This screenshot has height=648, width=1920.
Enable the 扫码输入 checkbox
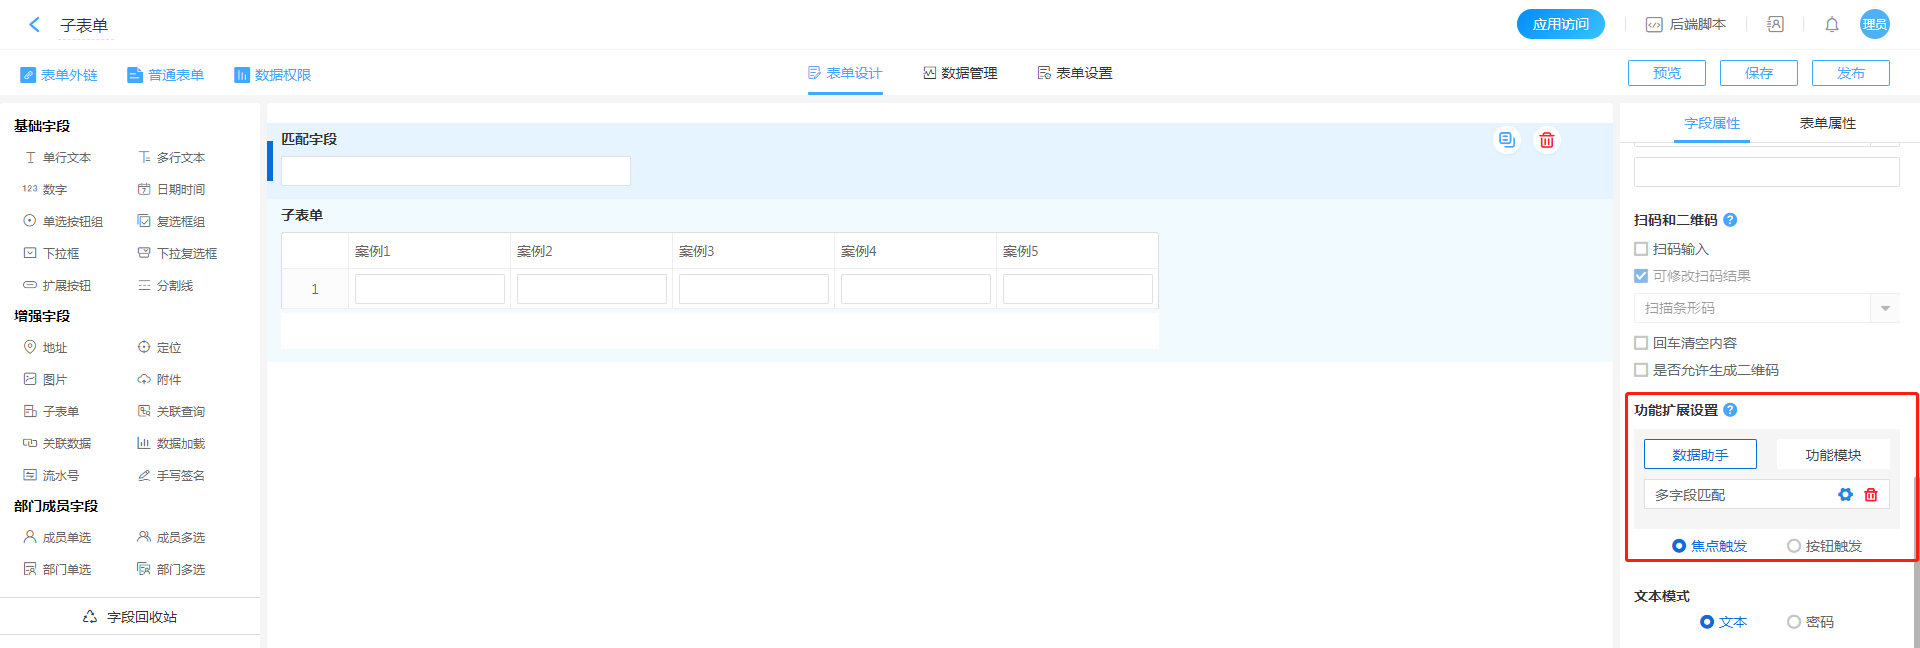point(1641,249)
